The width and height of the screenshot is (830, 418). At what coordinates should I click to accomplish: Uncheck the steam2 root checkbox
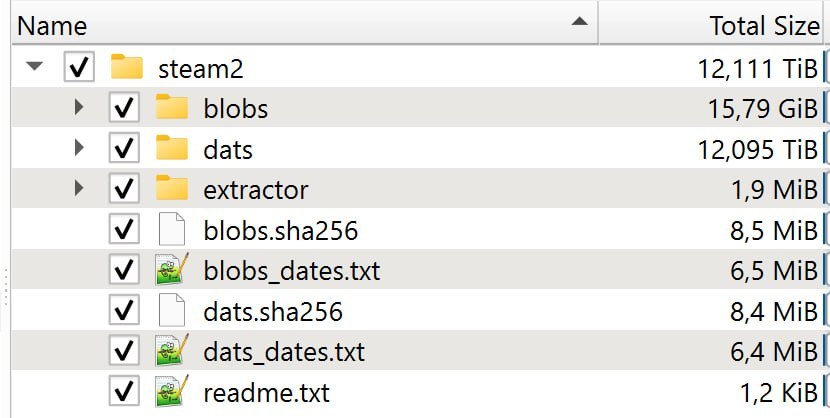coord(79,67)
